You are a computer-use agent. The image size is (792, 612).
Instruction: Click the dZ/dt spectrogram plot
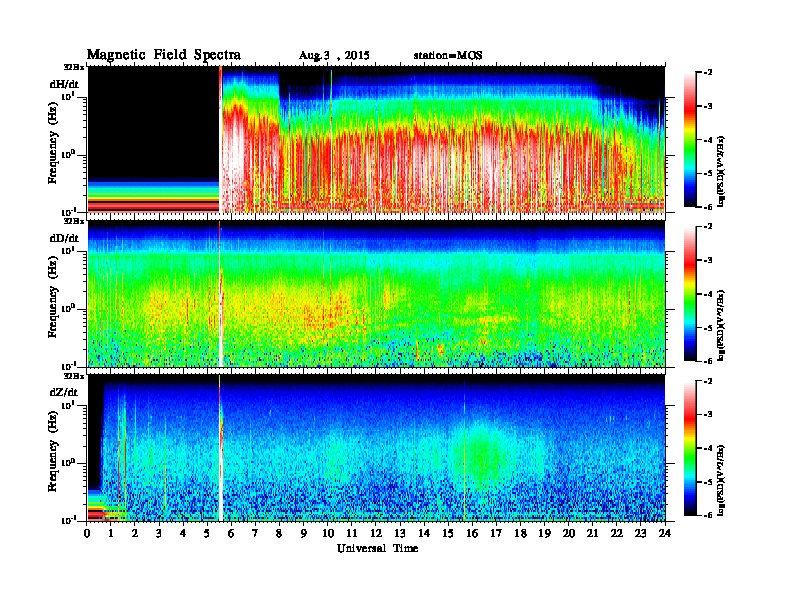click(x=376, y=447)
